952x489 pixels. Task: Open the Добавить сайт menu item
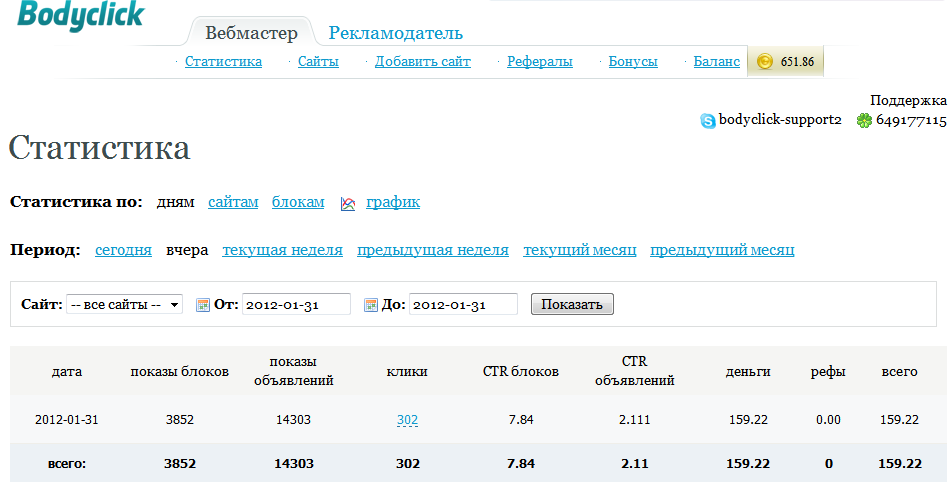tap(423, 61)
